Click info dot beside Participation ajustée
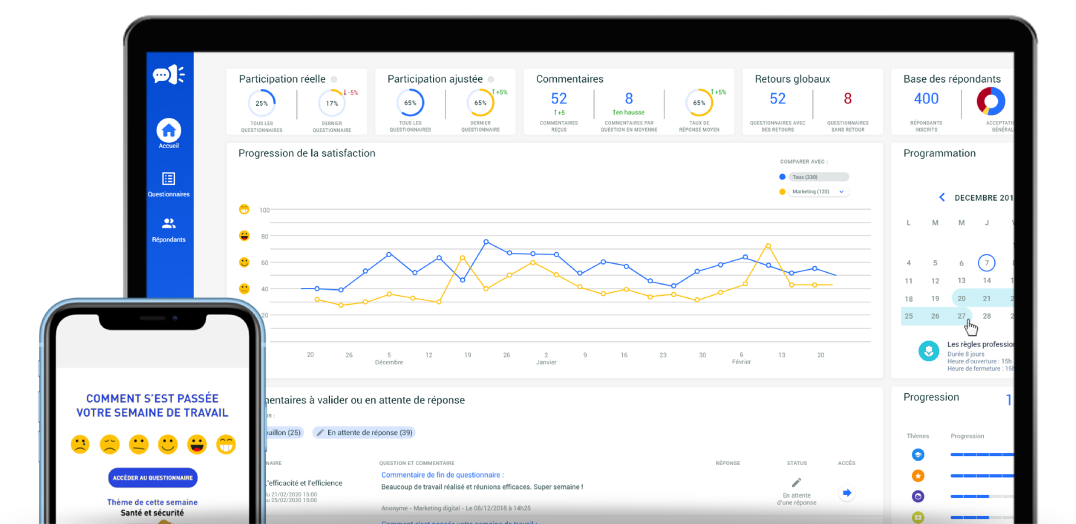The height and width of the screenshot is (524, 1076). point(491,80)
